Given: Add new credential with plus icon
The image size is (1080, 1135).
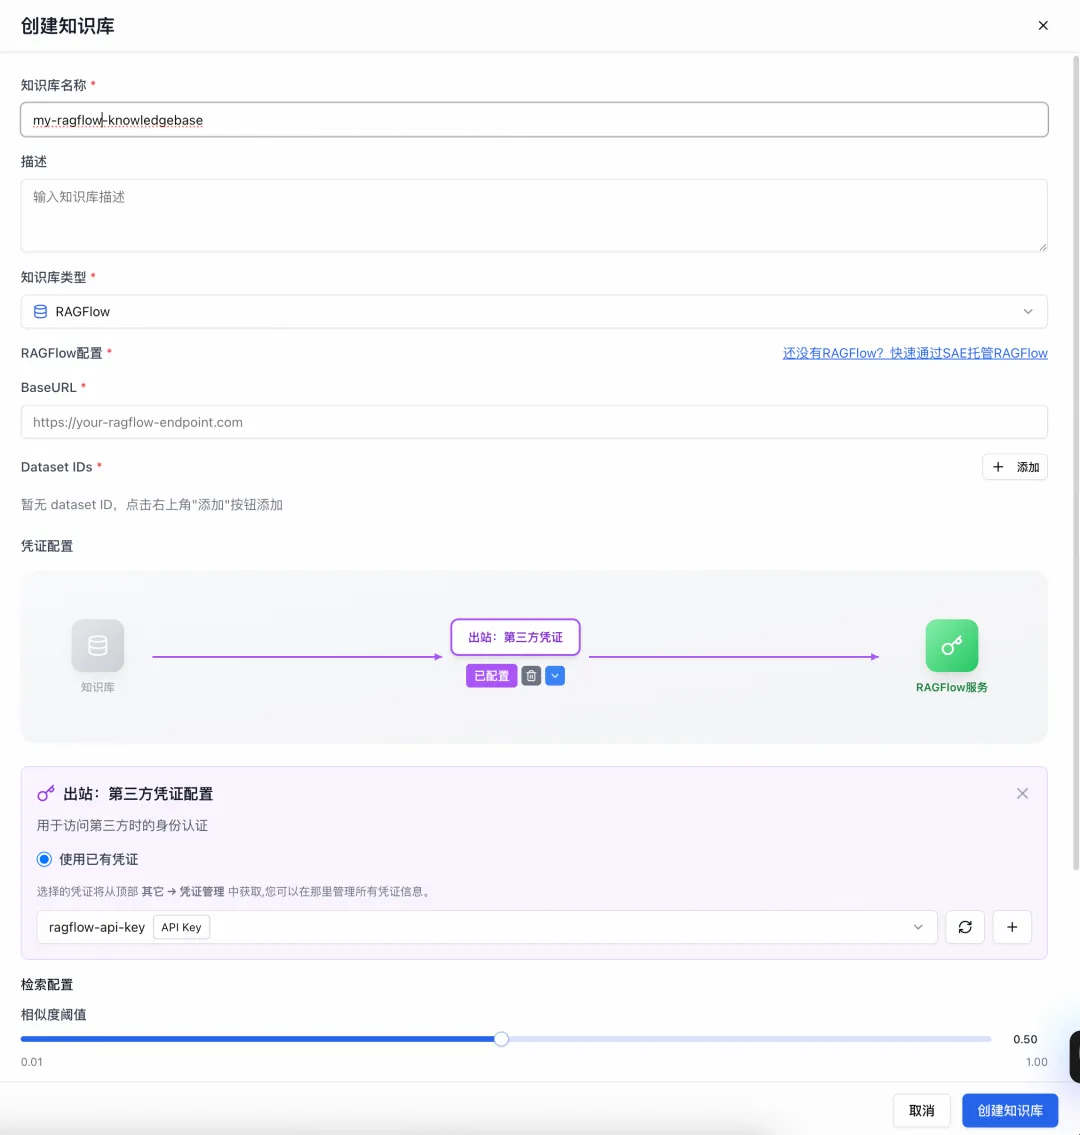Looking at the screenshot, I should click(1012, 927).
